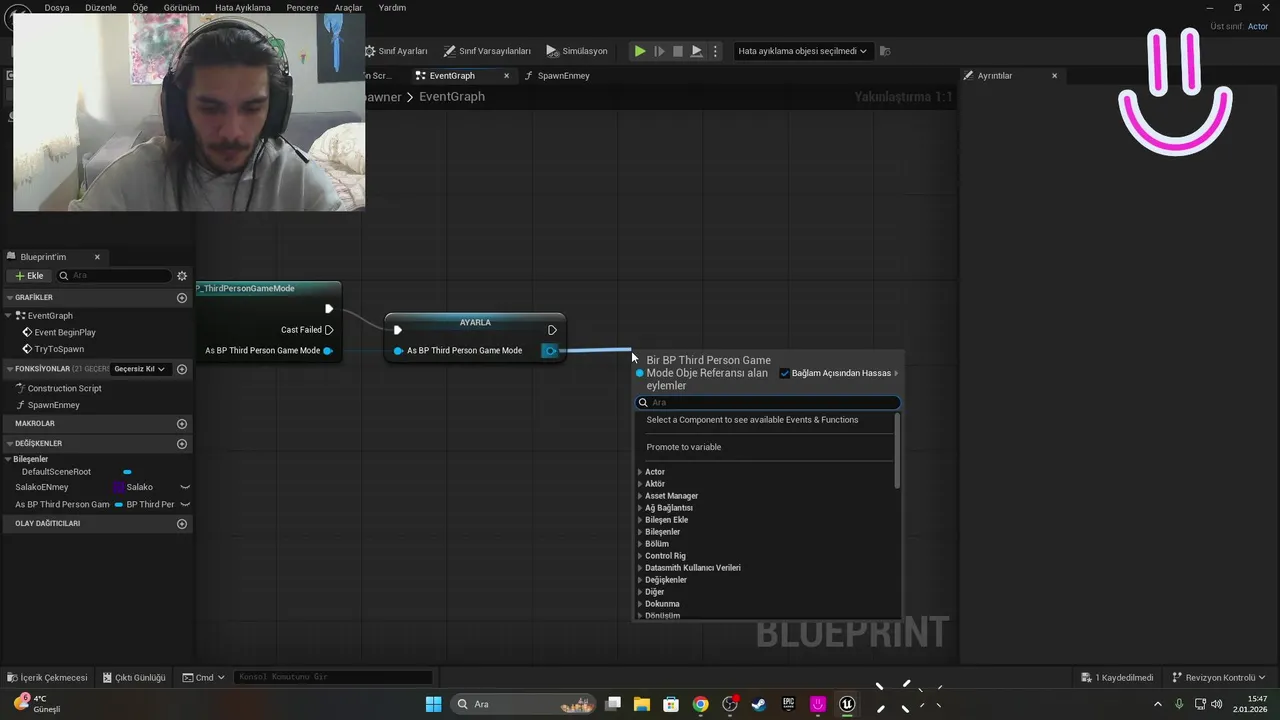The width and height of the screenshot is (1280, 720).
Task: Collapse the Bileşenler group
Action: click(x=9, y=459)
